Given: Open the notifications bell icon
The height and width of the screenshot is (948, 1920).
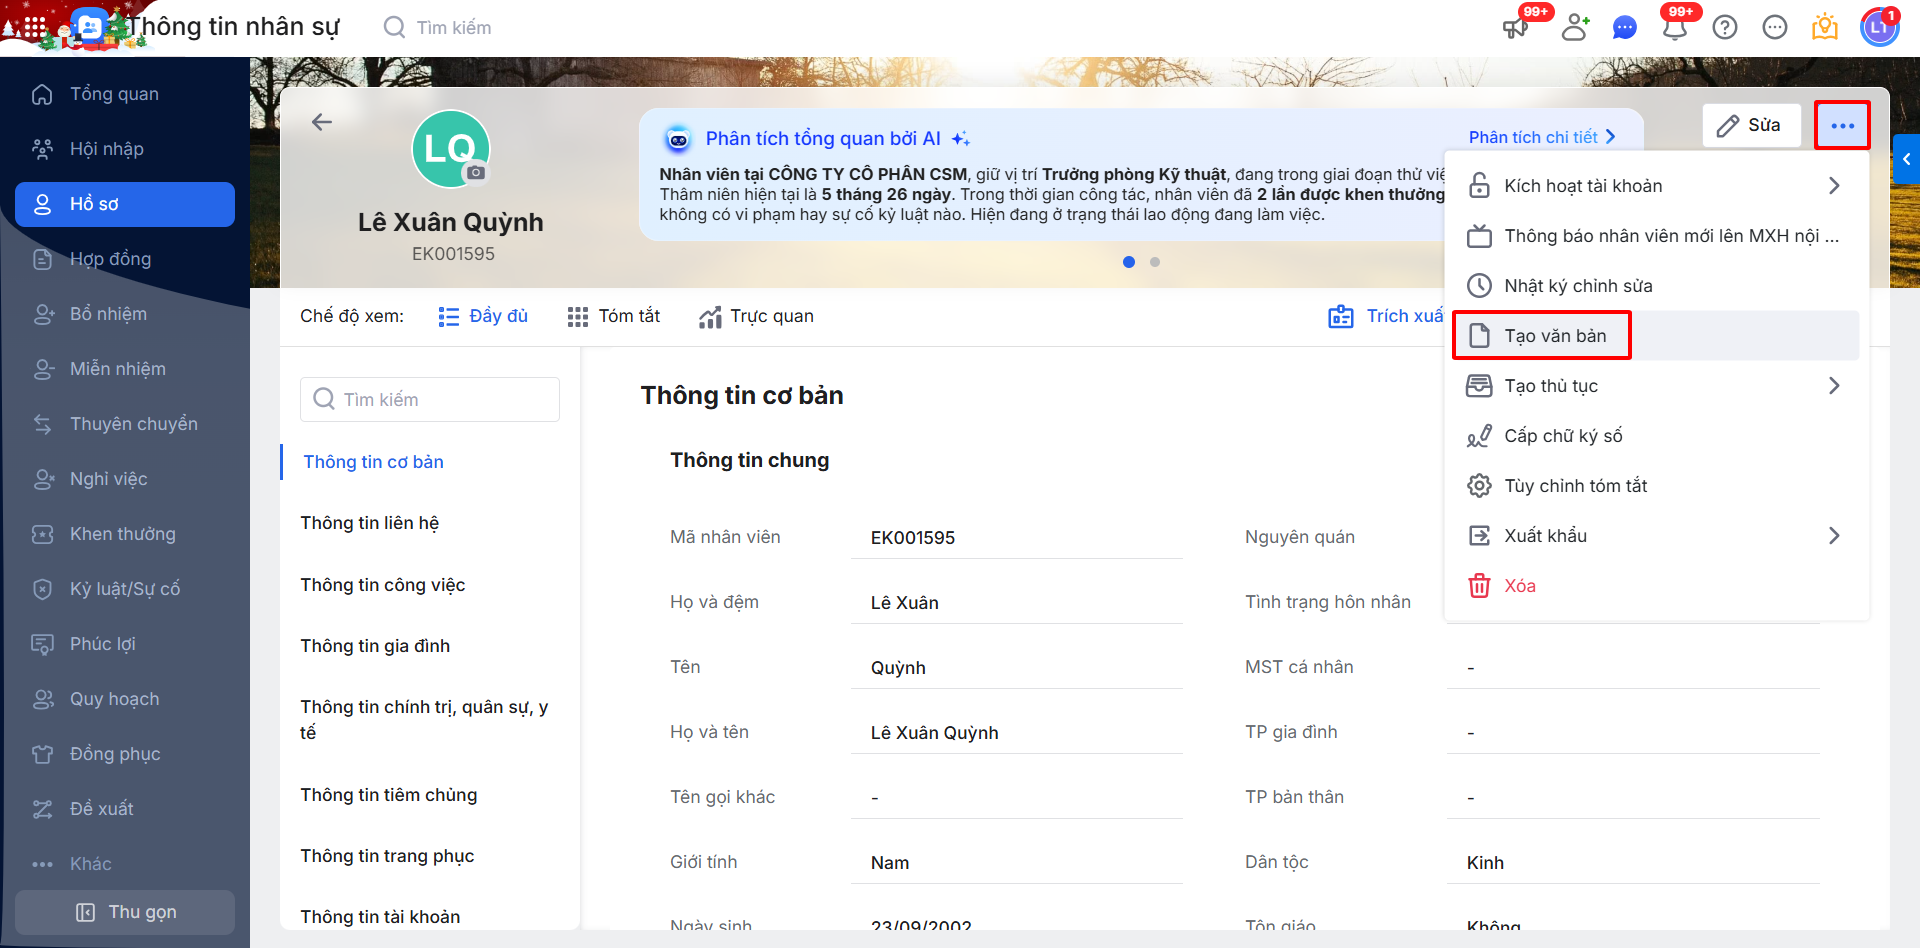Looking at the screenshot, I should (1675, 27).
